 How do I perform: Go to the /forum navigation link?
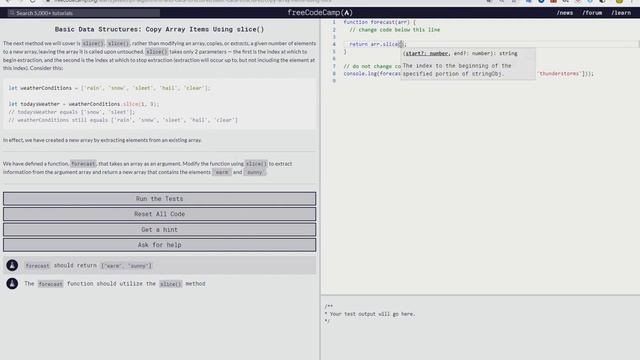coord(592,13)
